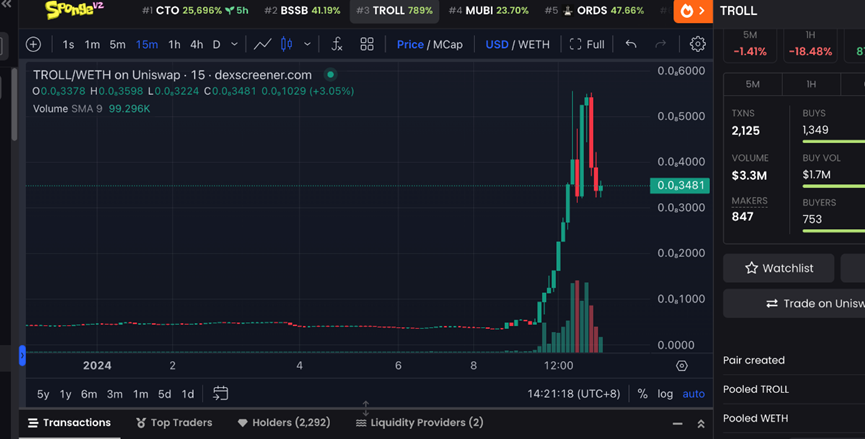Toggle auto scale mode
Image resolution: width=865 pixels, height=439 pixels.
pos(693,394)
